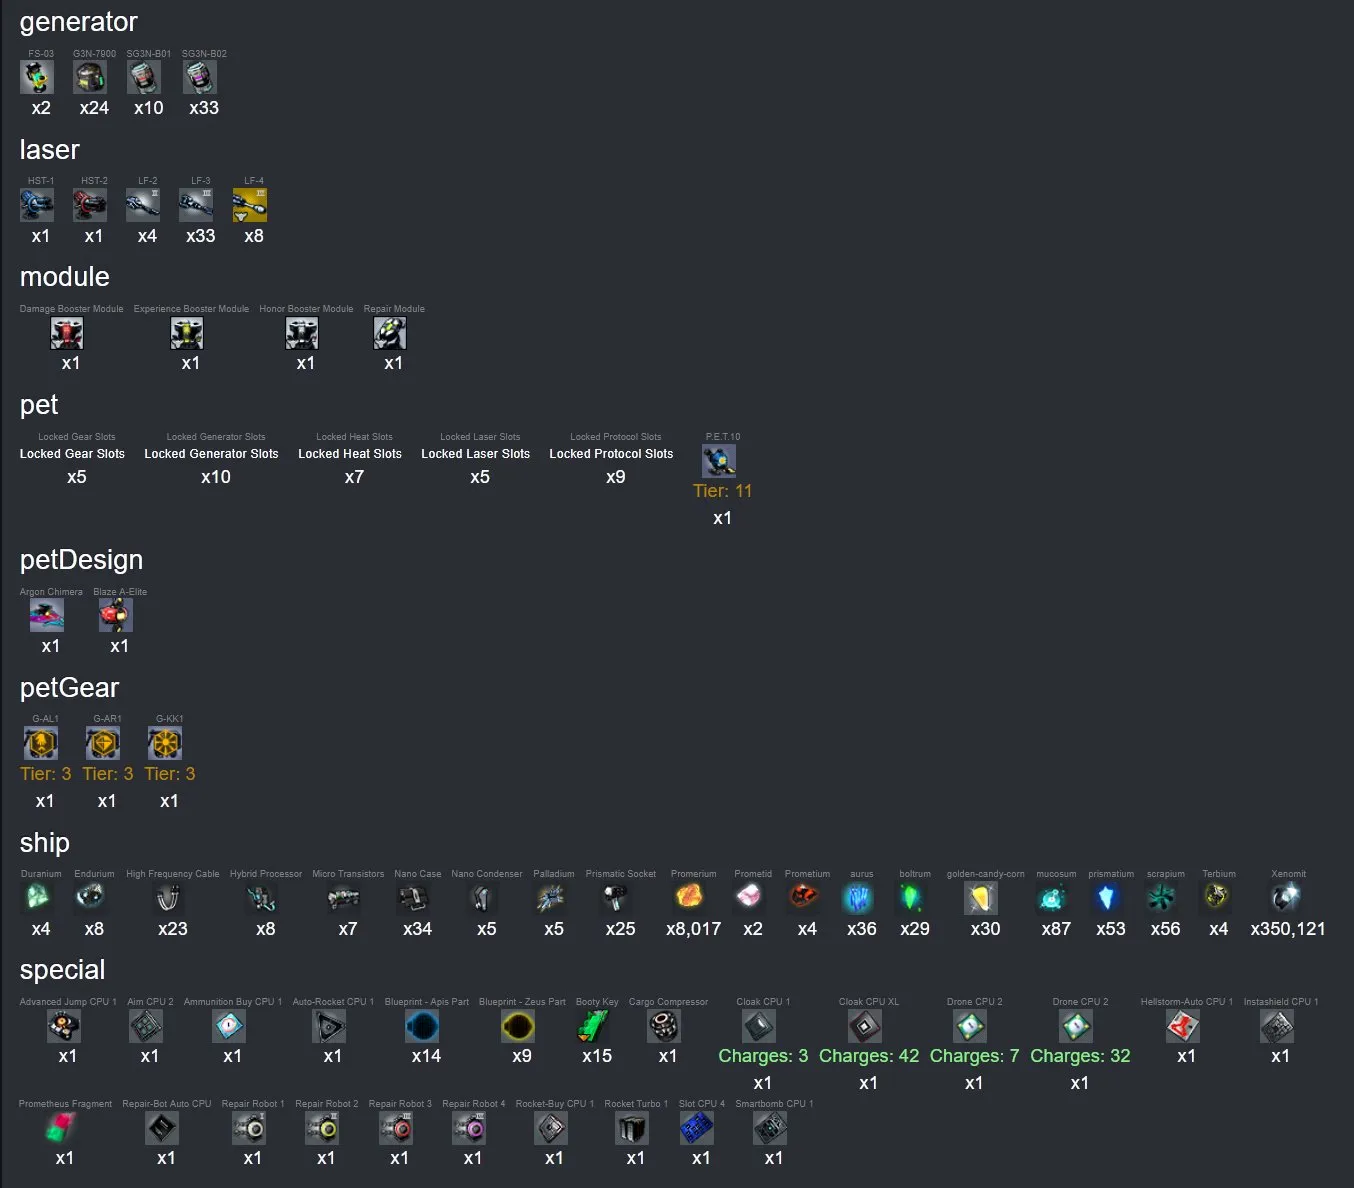Screen dimensions: 1354x1188
Task: Select the High Frequency Cable icon
Action: click(169, 898)
